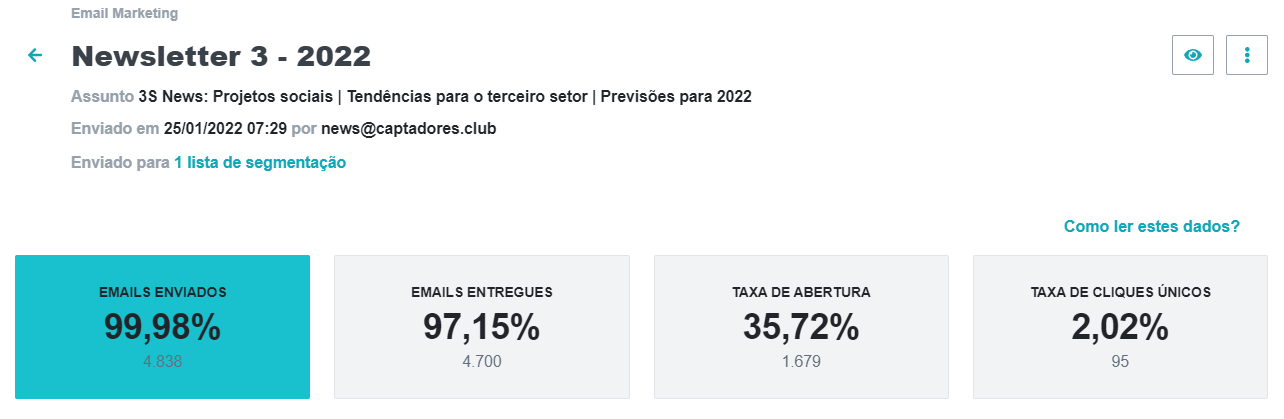Preview the email with the eye icon

1192,55
